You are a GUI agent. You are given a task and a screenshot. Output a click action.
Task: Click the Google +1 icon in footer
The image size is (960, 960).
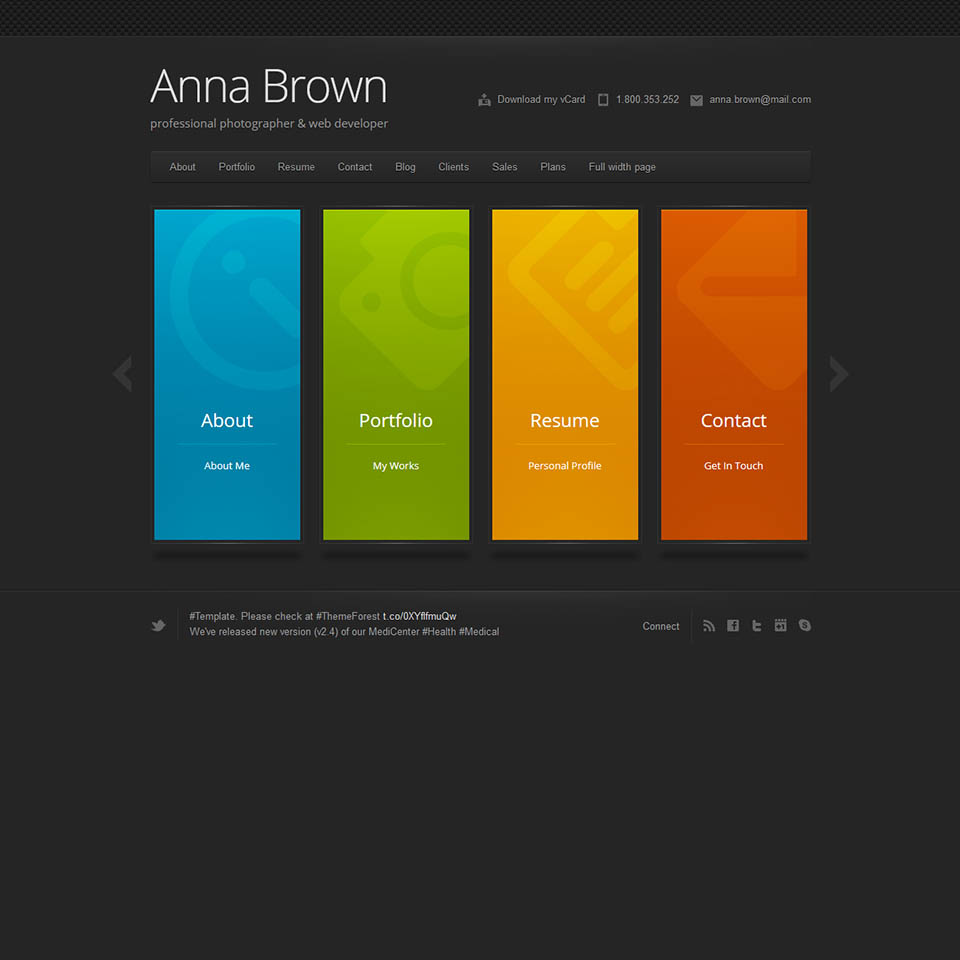pos(781,626)
